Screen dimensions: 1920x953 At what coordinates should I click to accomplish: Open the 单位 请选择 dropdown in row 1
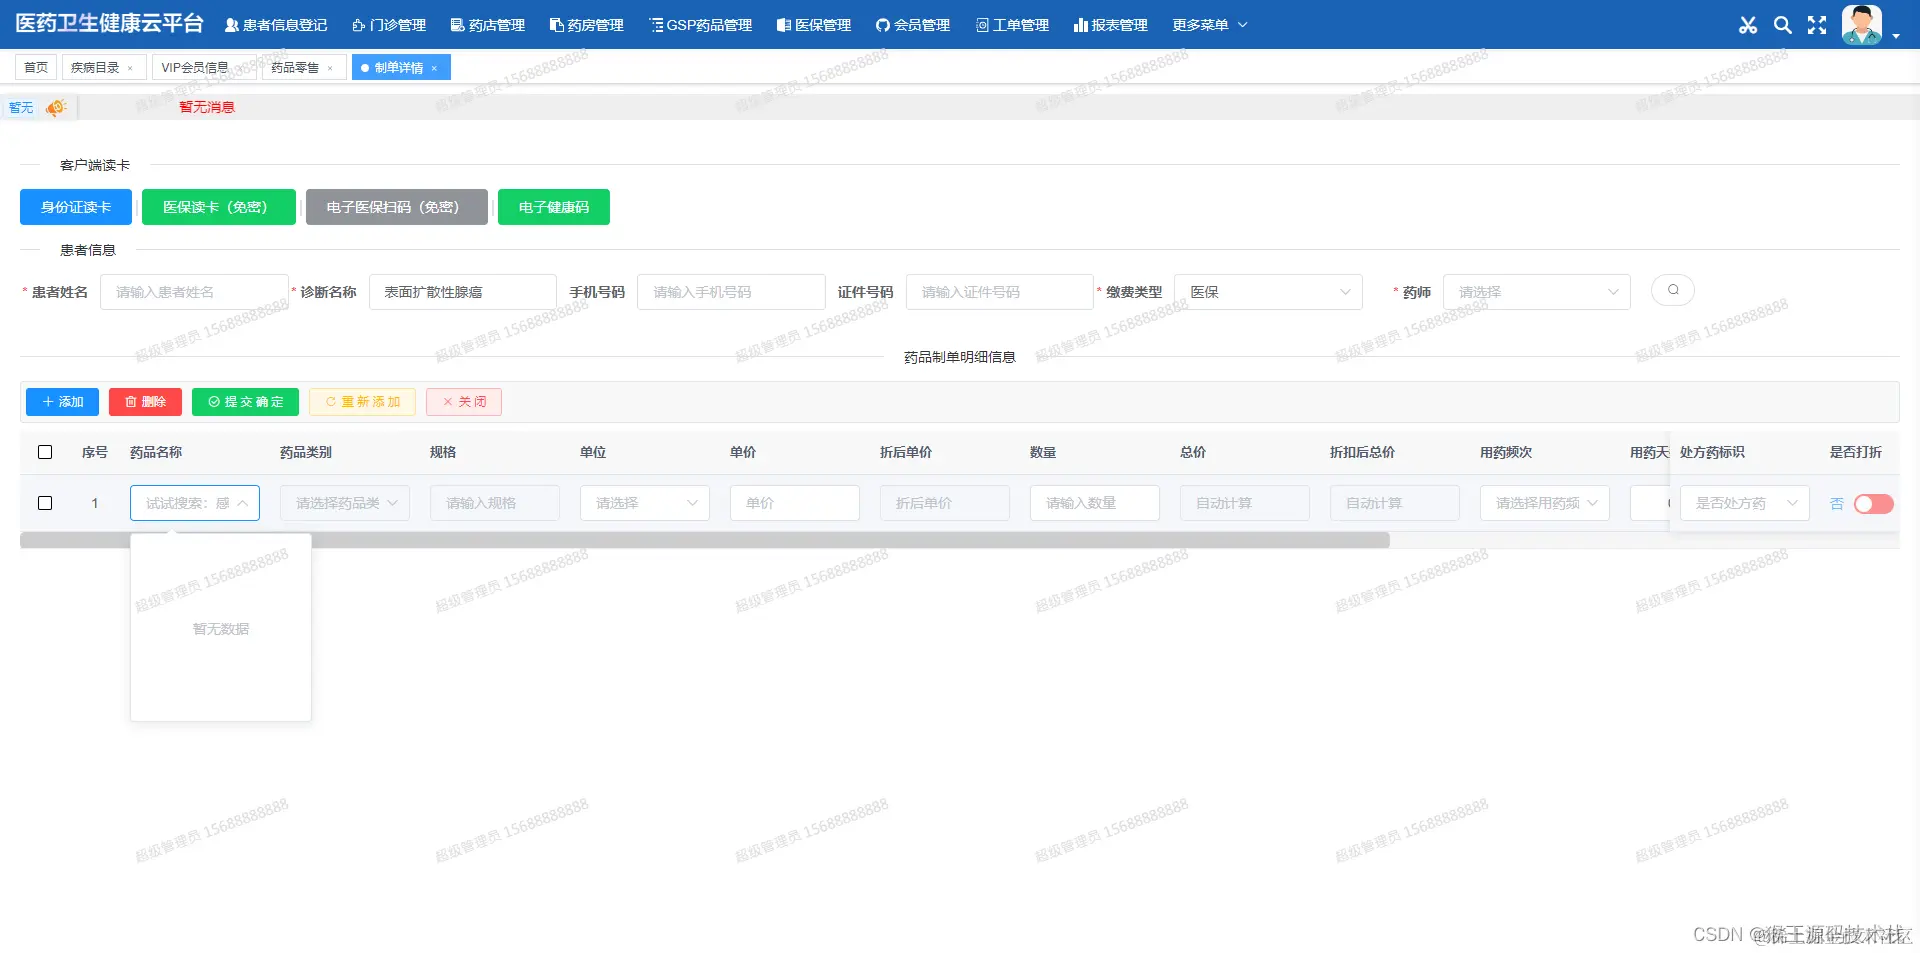645,503
